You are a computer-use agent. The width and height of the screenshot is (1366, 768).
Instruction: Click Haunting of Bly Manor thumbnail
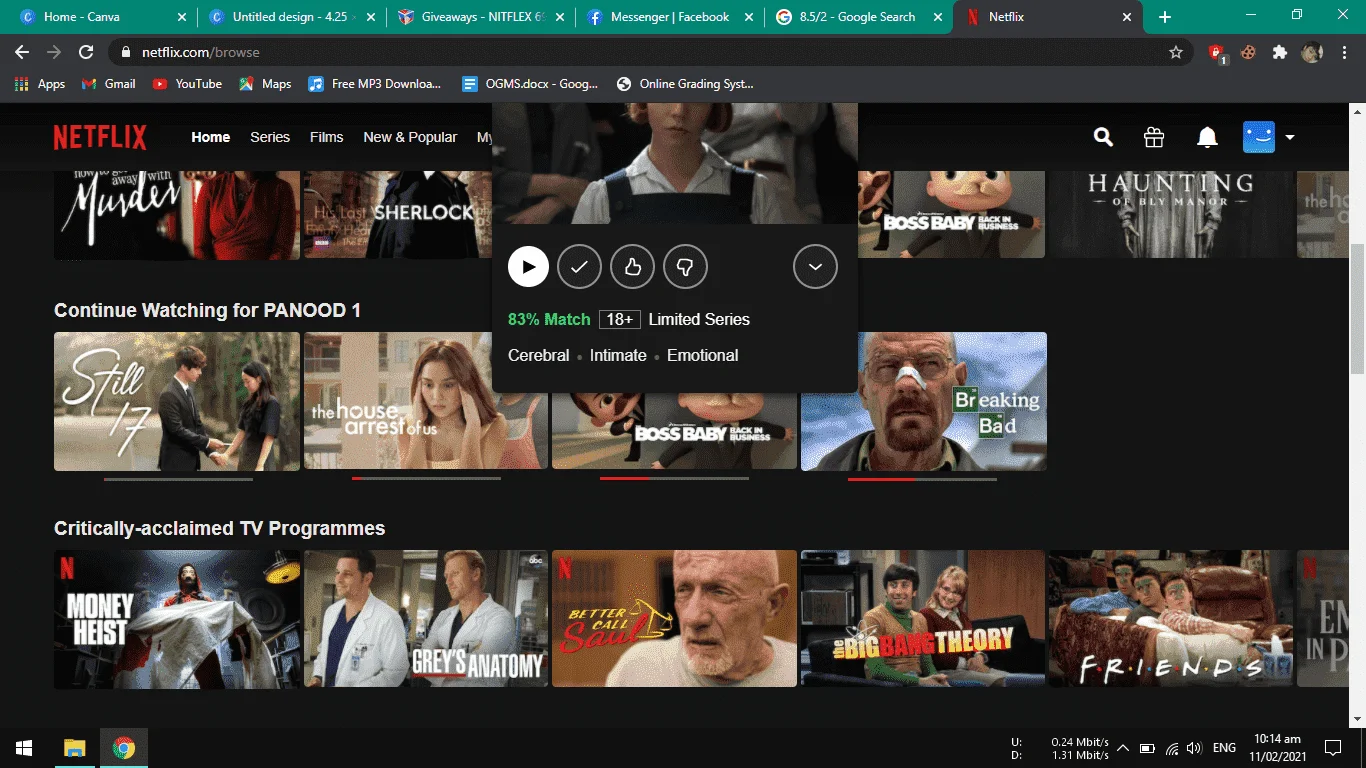coord(1171,215)
